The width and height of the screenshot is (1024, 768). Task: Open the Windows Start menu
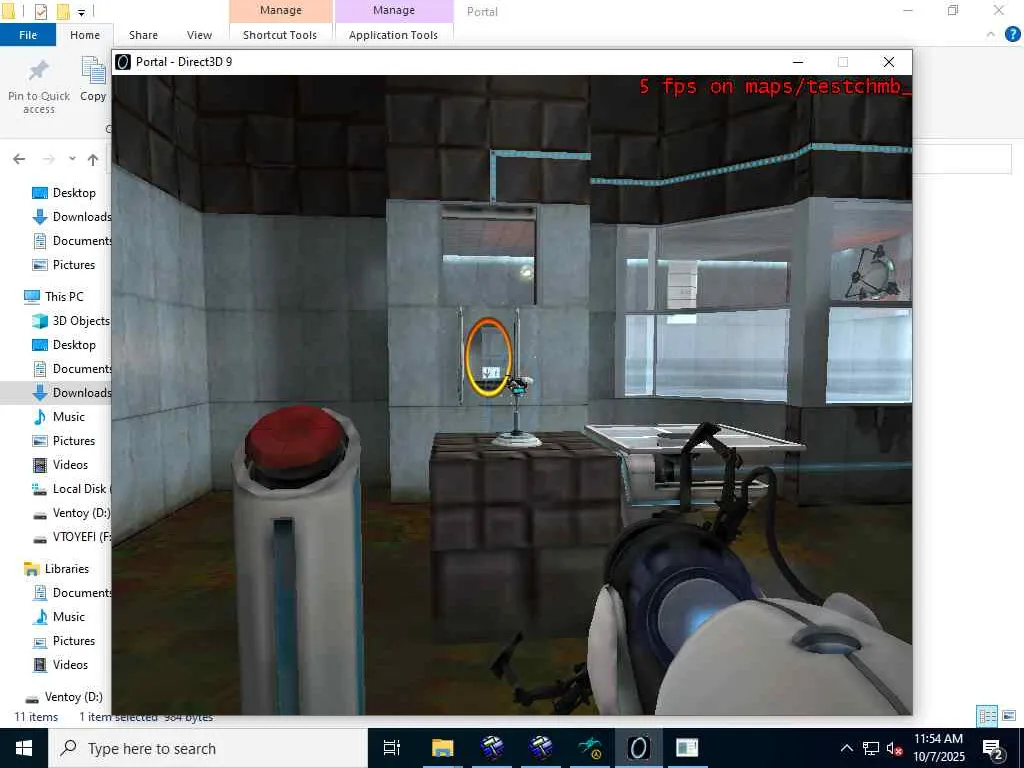click(24, 748)
